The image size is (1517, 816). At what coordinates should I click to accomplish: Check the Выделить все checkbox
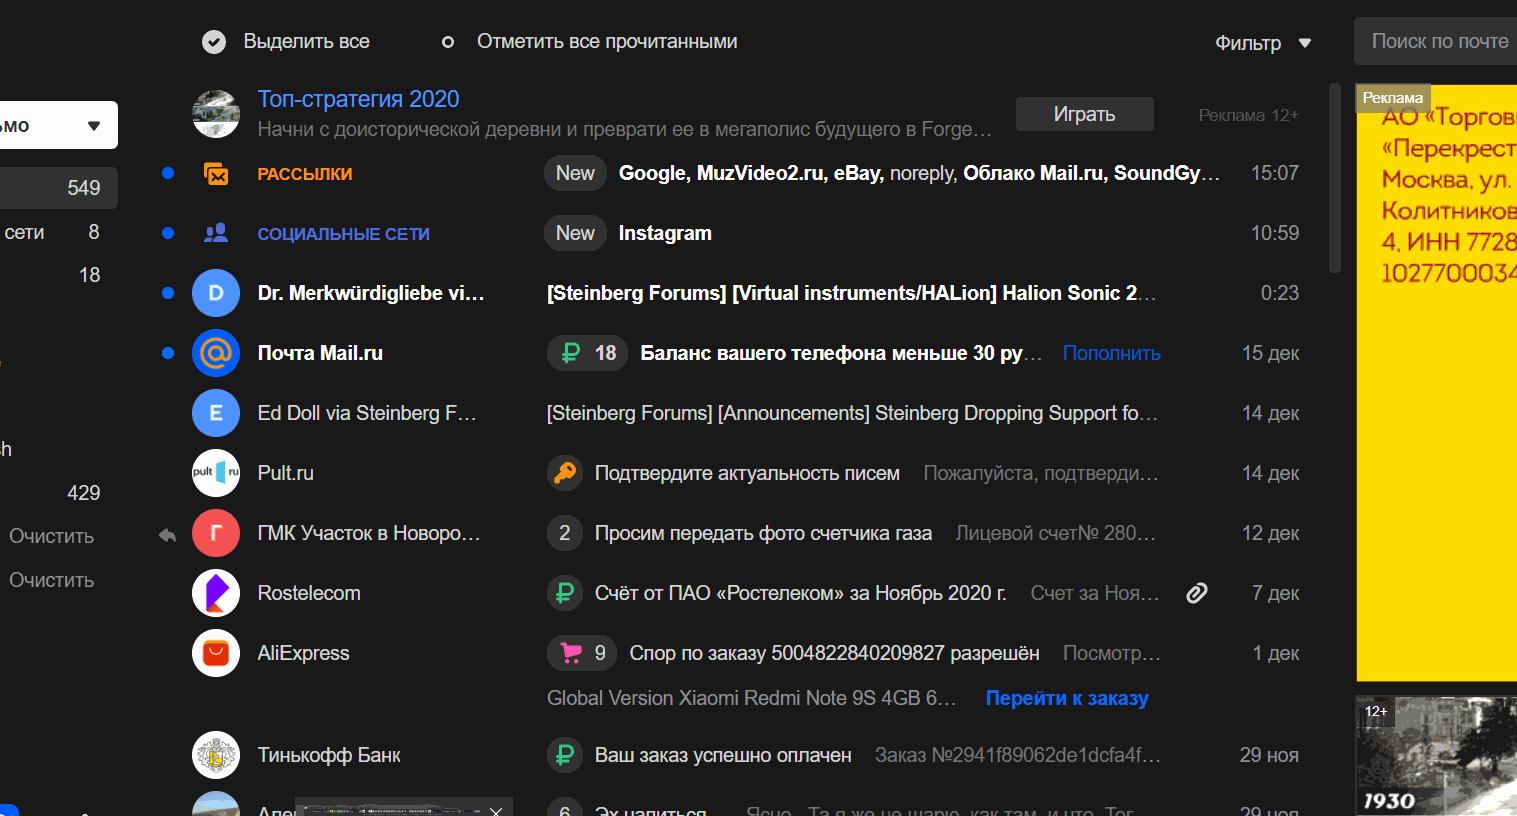pos(214,42)
